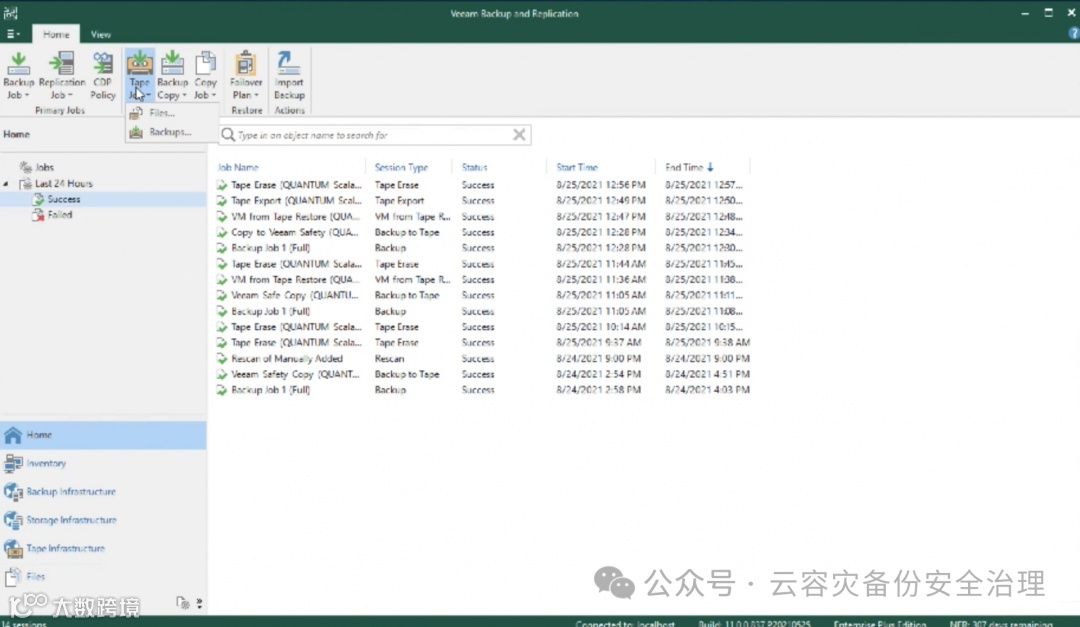The image size is (1080, 627).
Task: Select the Success tree node
Action: (63, 199)
